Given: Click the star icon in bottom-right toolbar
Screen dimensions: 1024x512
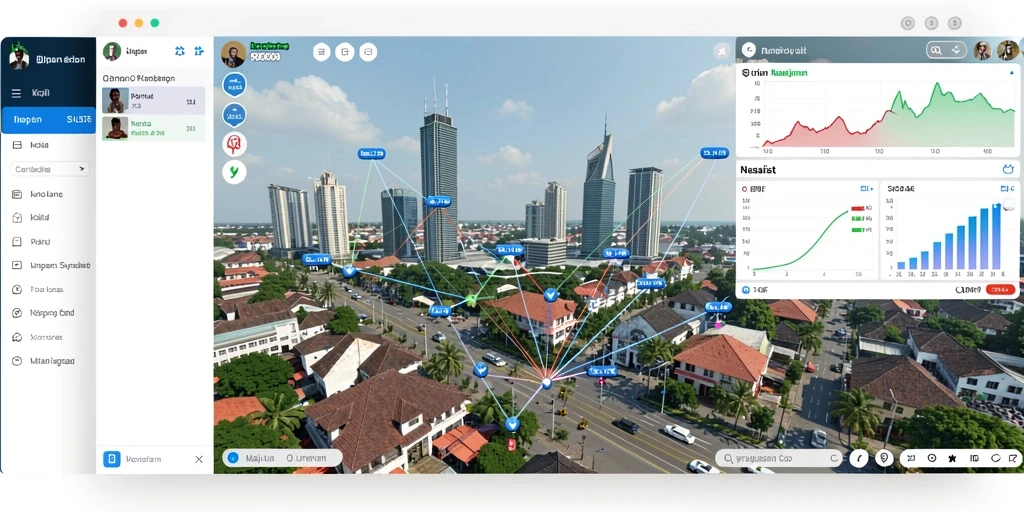Looking at the screenshot, I should (952, 458).
